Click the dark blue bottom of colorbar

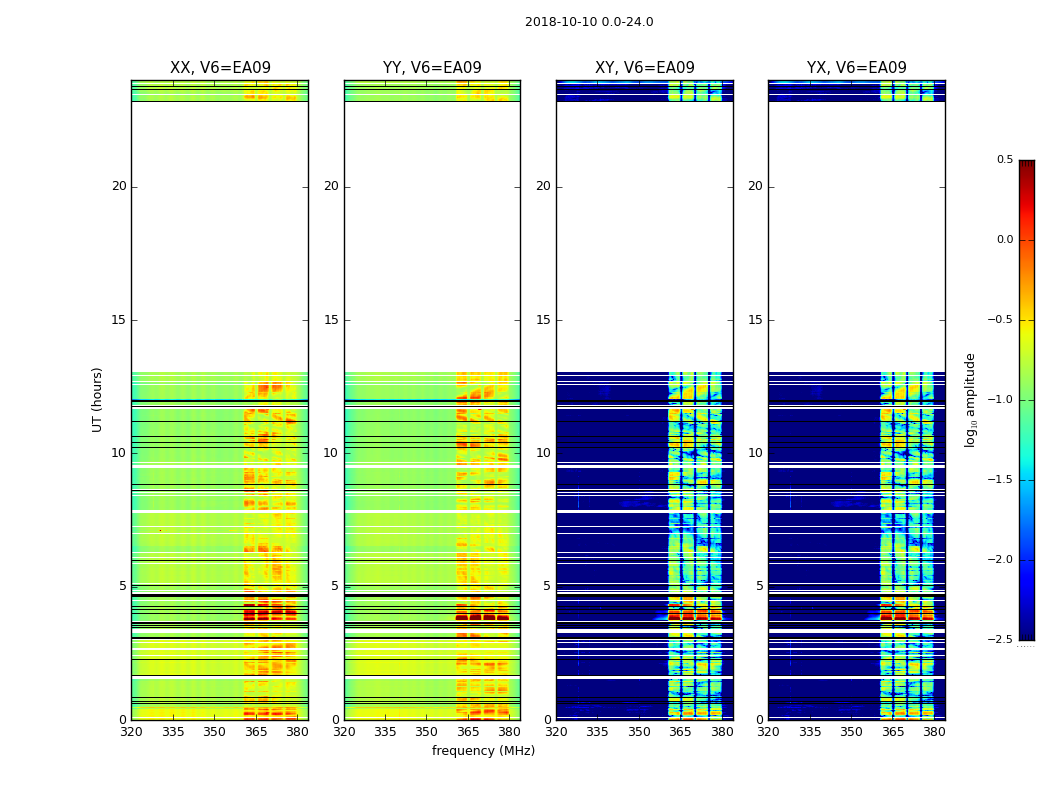(1027, 634)
